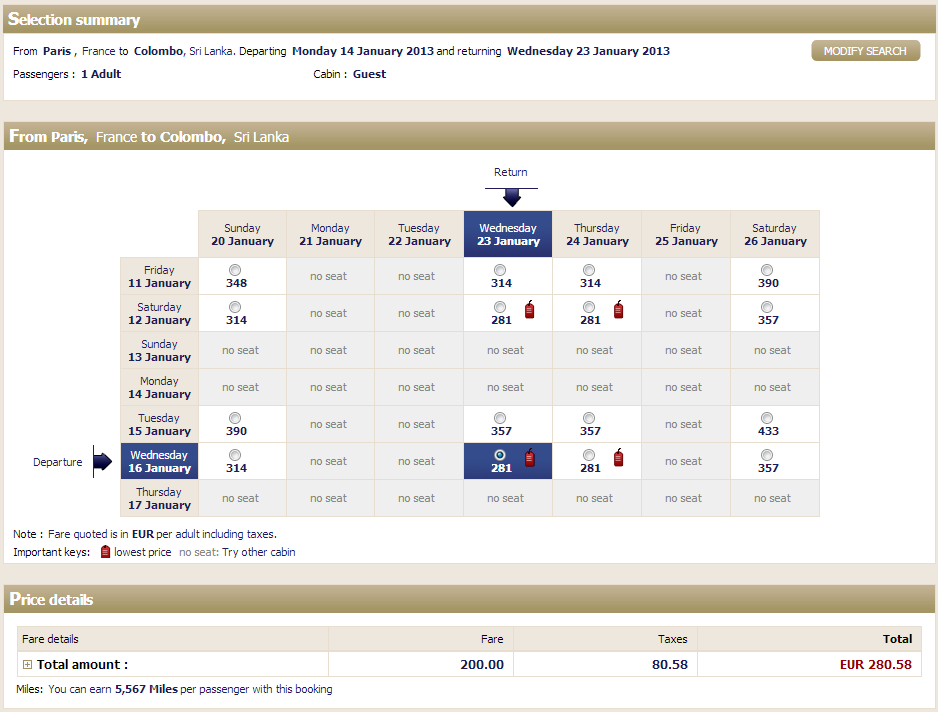Click the lowest price legend icon in Important keys
Image resolution: width=938 pixels, height=712 pixels.
[106, 552]
